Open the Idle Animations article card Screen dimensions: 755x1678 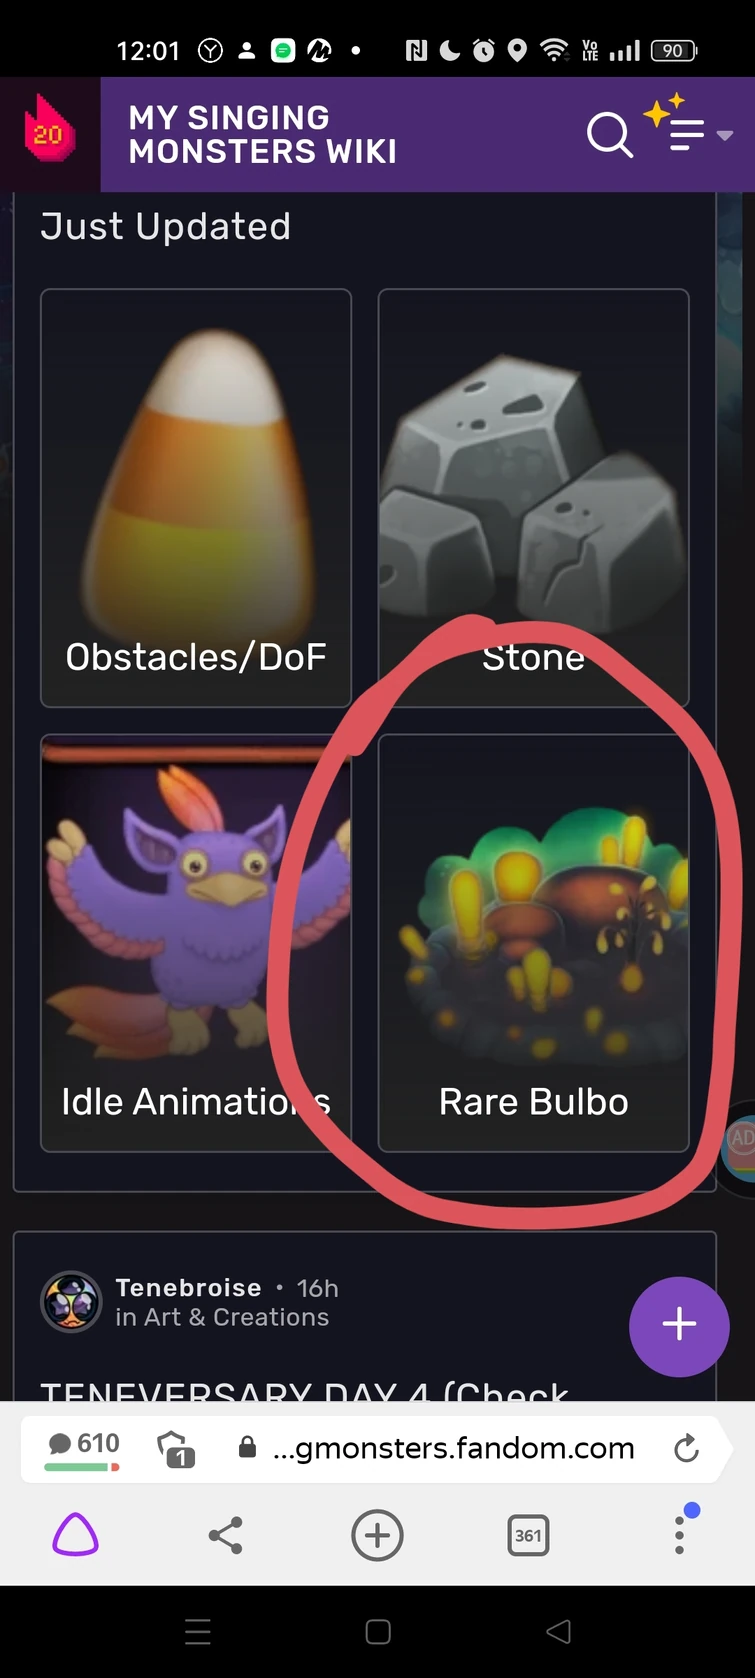click(196, 943)
